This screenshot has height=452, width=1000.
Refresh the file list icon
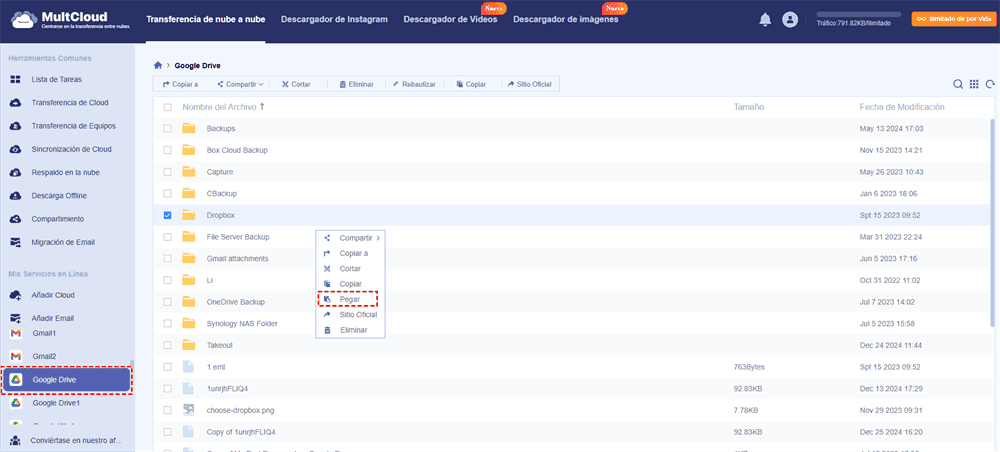[x=990, y=84]
